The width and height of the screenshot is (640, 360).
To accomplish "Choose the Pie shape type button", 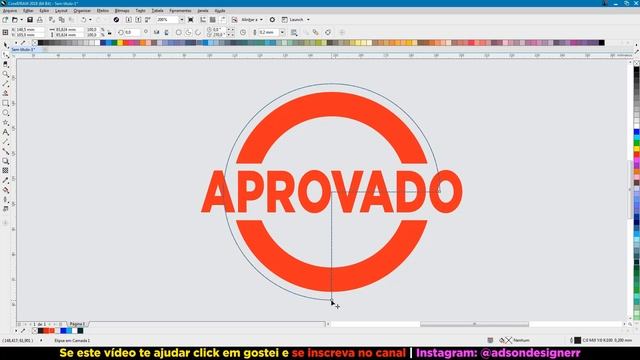I will tap(188, 32).
